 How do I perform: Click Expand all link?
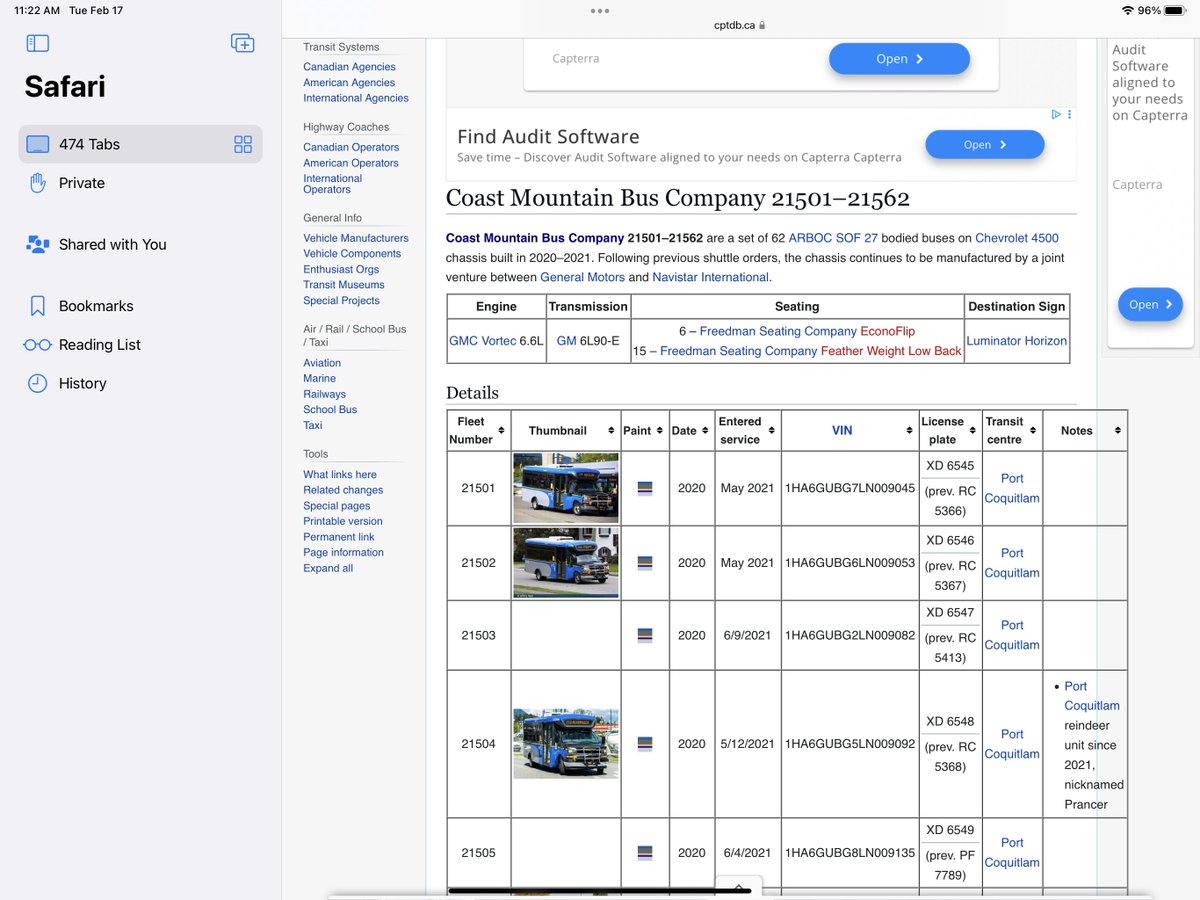click(x=328, y=568)
